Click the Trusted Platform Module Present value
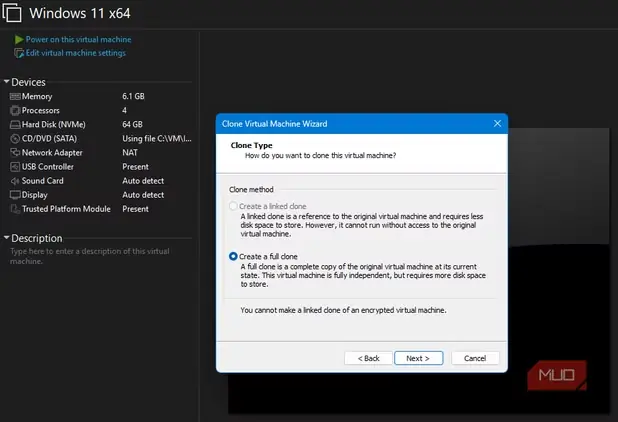The height and width of the screenshot is (422, 618). tap(136, 209)
